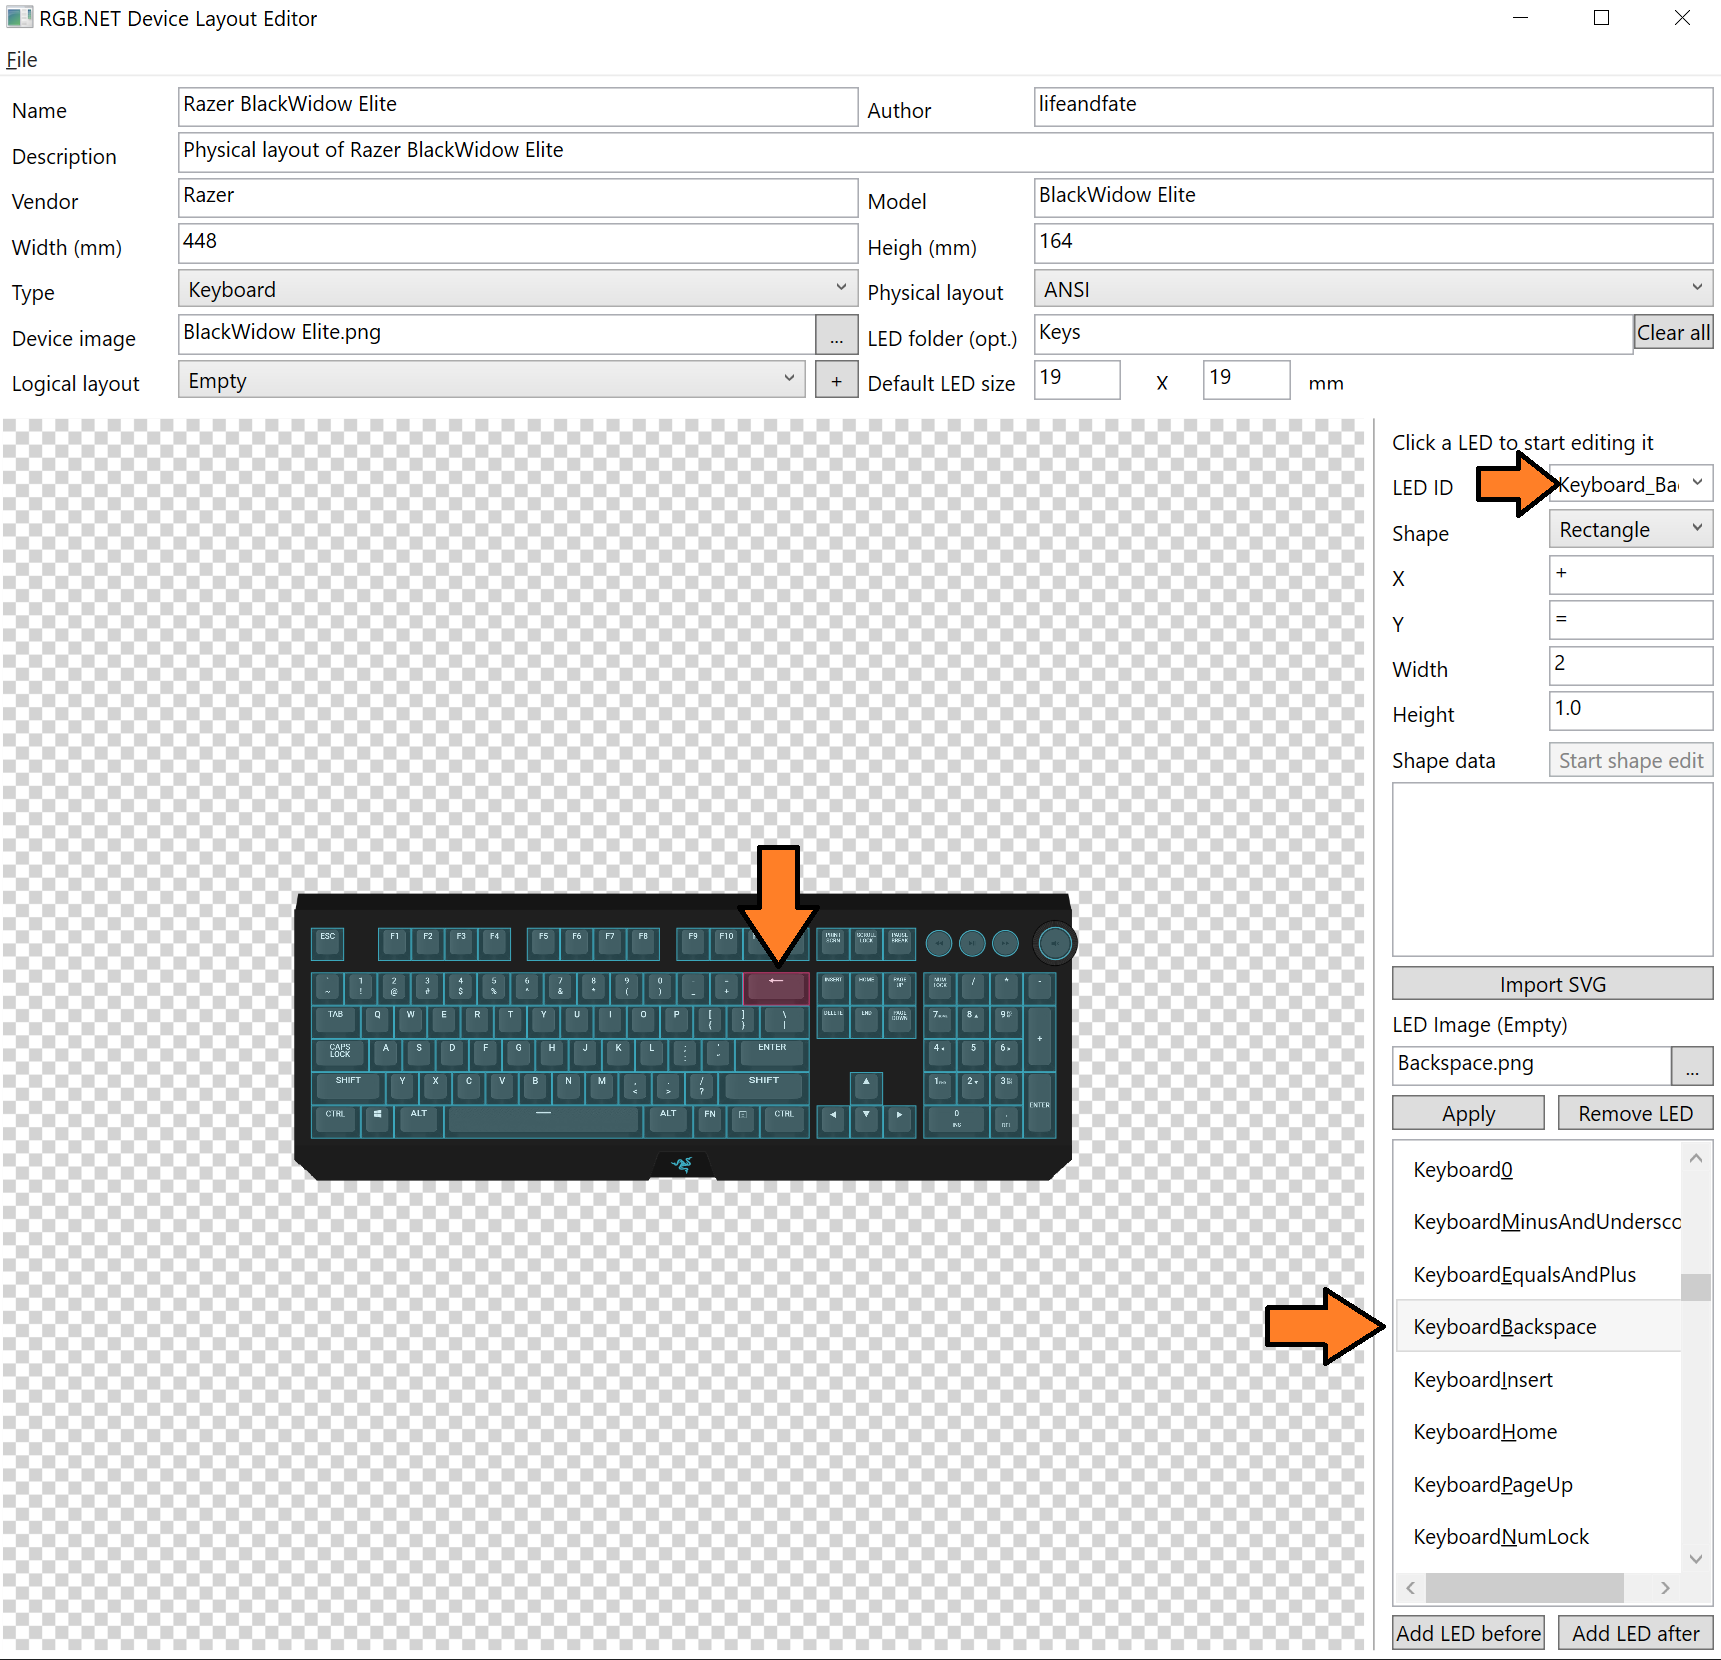Select the round volume knob LED
The height and width of the screenshot is (1660, 1721).
click(x=1055, y=942)
